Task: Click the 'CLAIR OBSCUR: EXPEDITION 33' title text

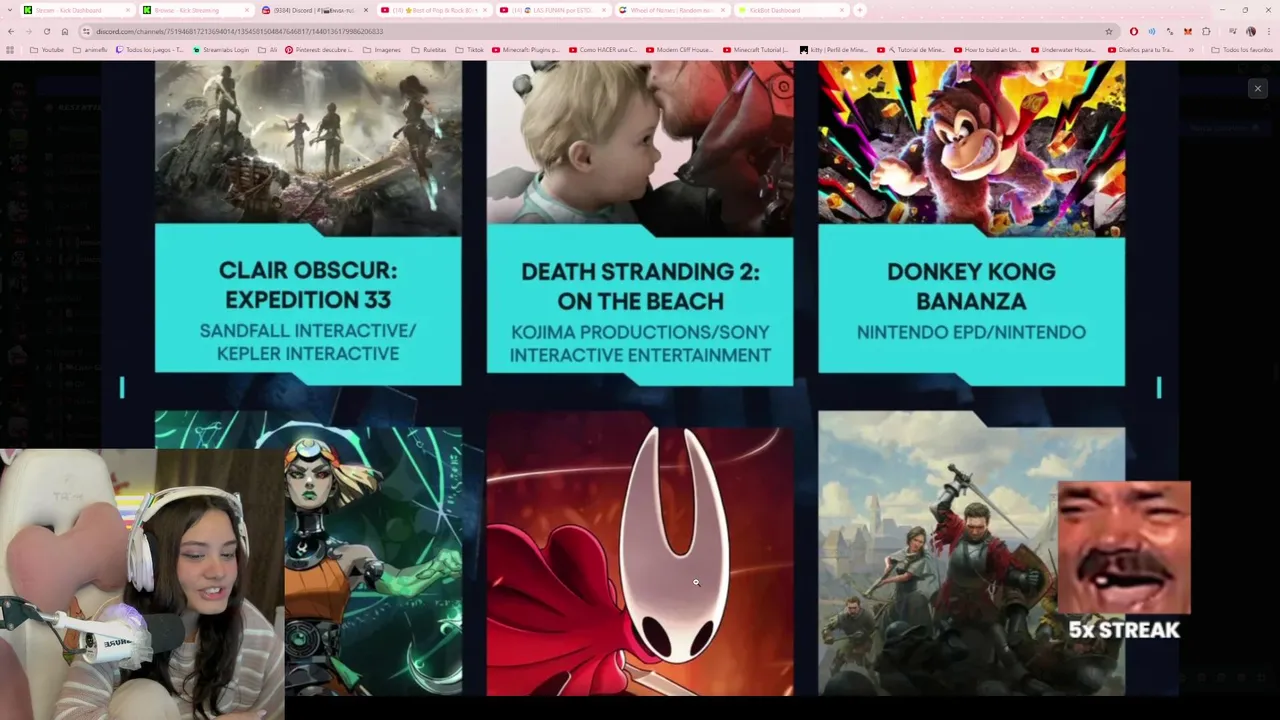Action: click(308, 285)
